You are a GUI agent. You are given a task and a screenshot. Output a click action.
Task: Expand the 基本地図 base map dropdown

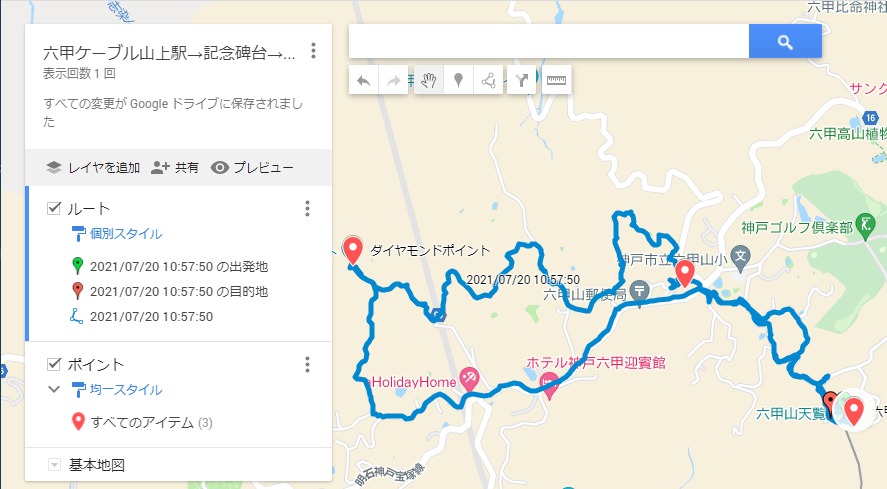click(54, 465)
